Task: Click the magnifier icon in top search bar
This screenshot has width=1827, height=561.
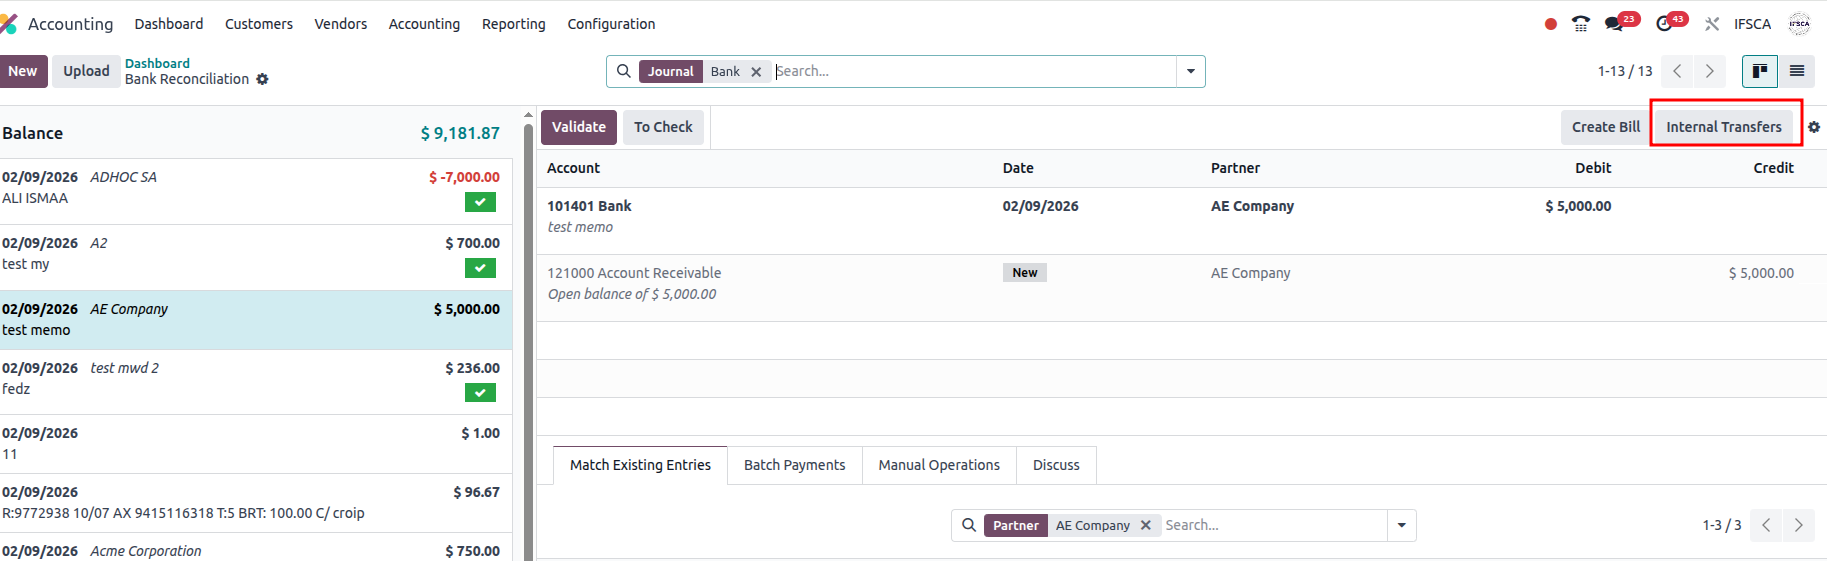Action: [623, 71]
